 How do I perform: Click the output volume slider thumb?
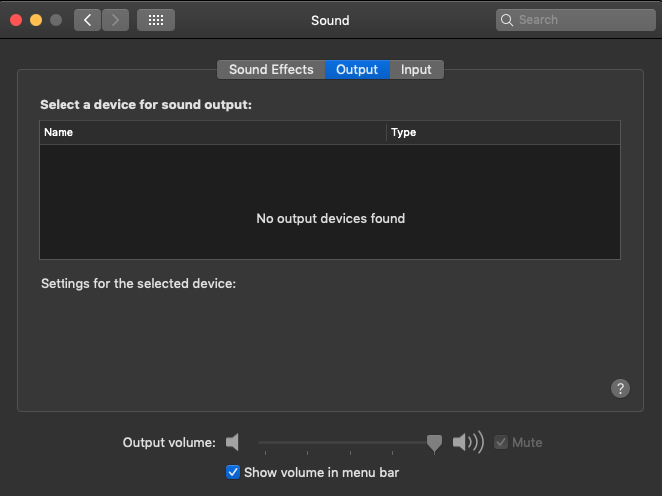434,442
